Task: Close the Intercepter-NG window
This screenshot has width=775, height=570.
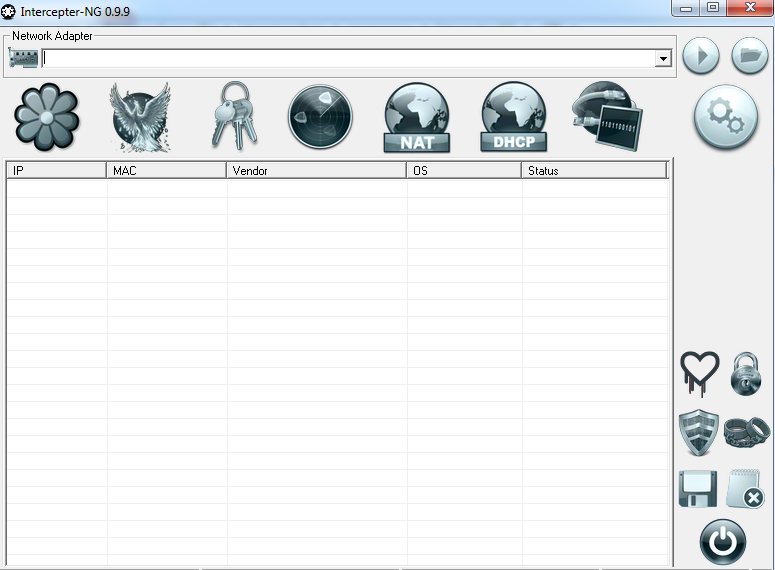Action: click(750, 8)
